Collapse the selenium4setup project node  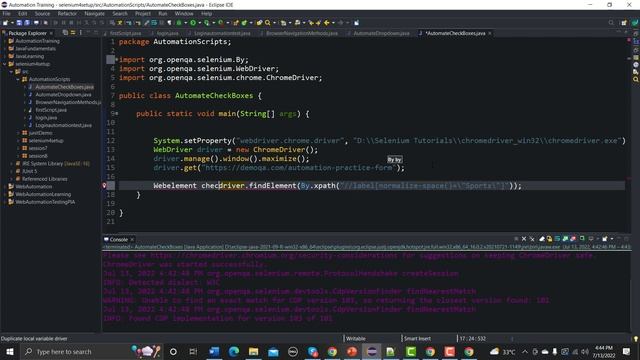pos(5,64)
